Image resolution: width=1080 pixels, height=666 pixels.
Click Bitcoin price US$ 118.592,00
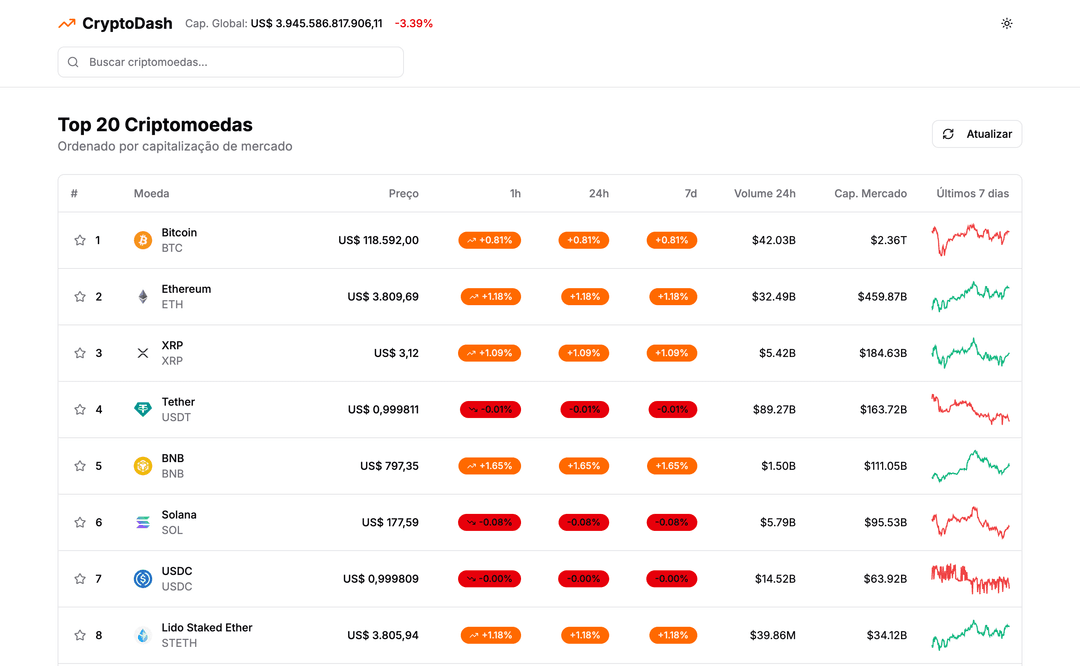click(x=378, y=240)
